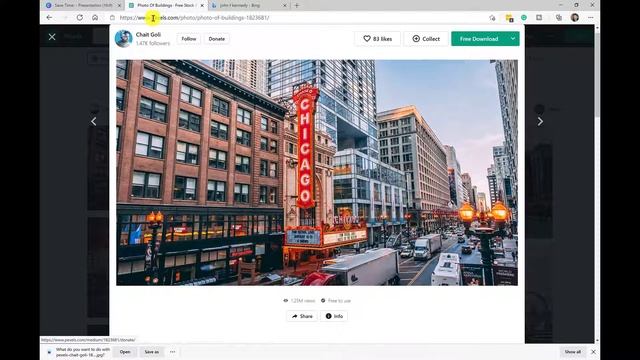Close the Bing search tab

(285, 6)
